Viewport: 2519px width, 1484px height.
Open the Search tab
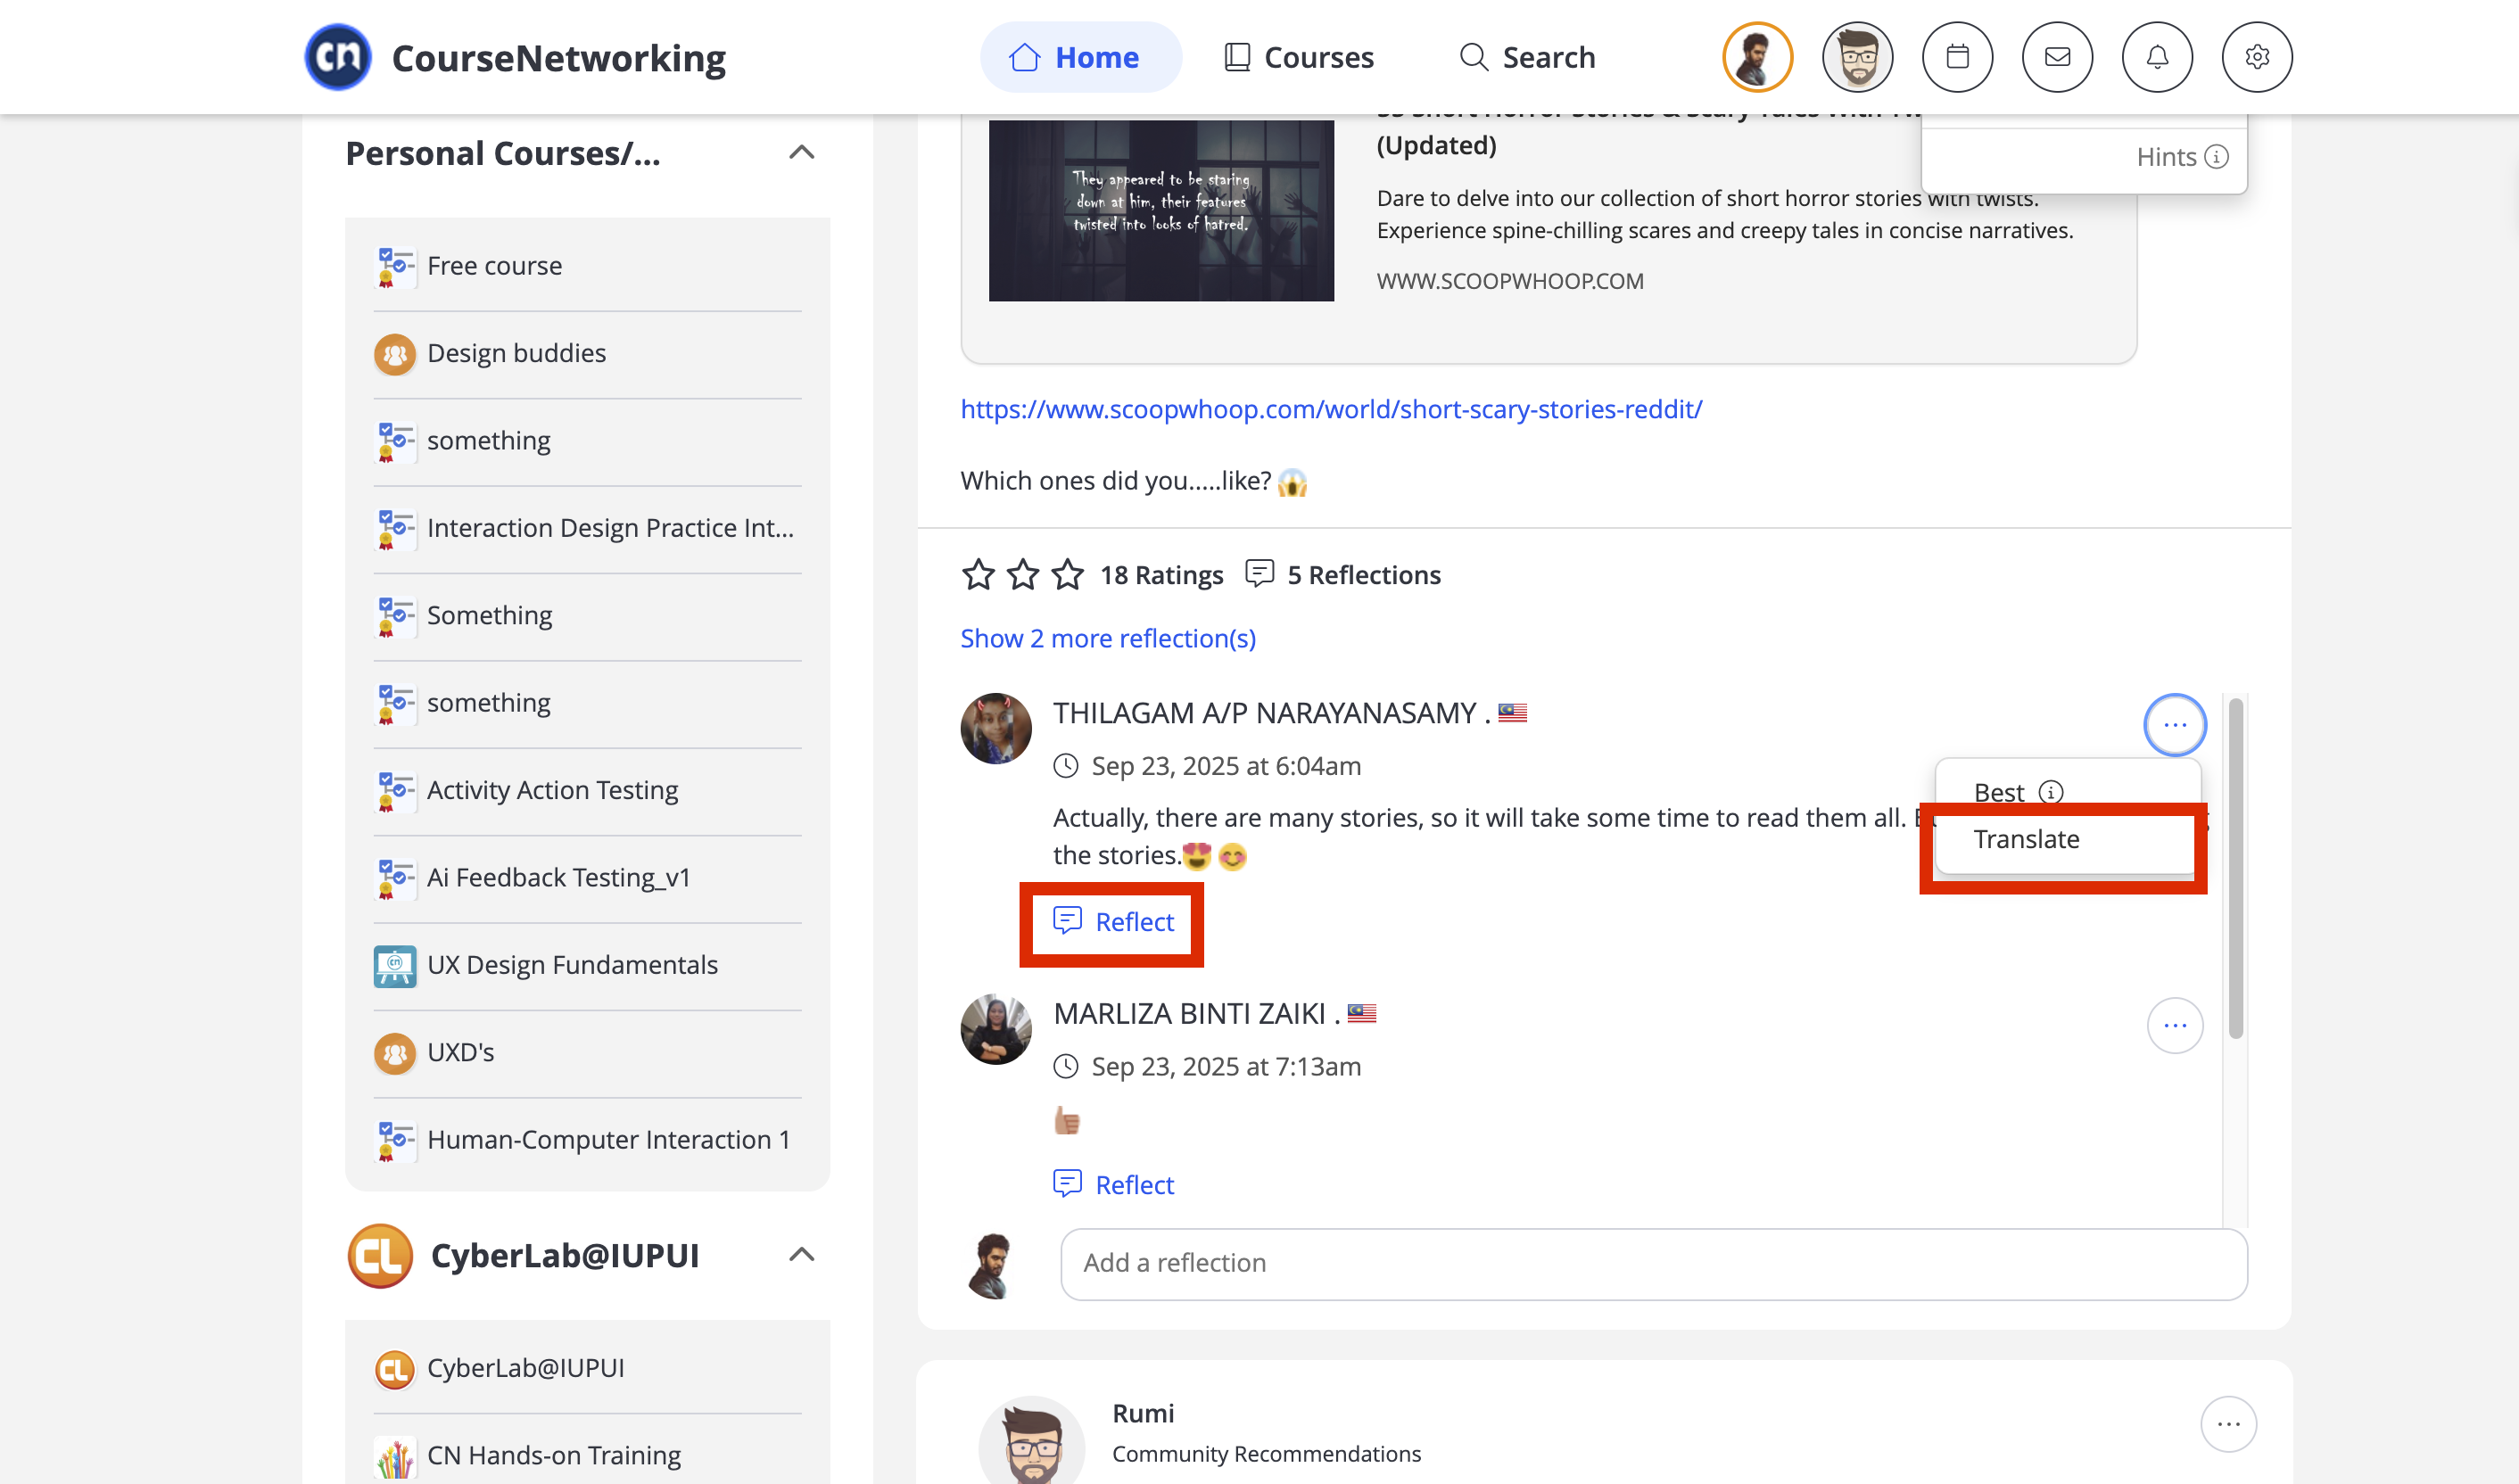pos(1527,57)
